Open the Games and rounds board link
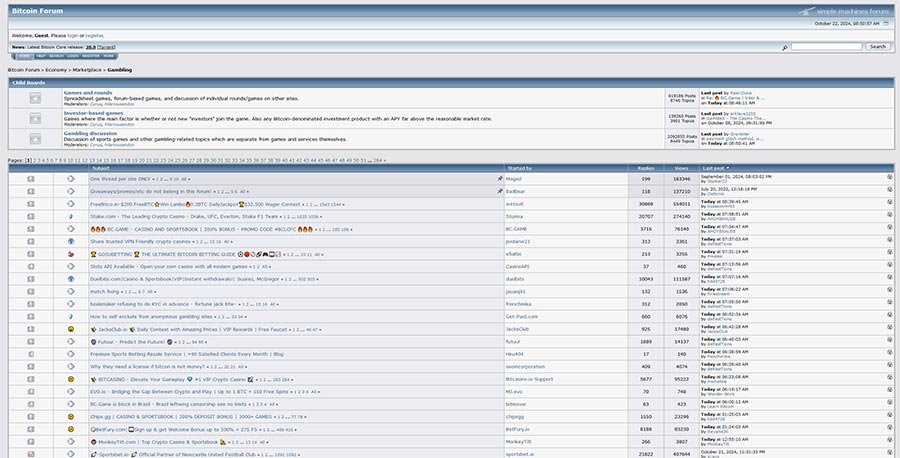Image resolution: width=900 pixels, height=458 pixels. (x=88, y=92)
